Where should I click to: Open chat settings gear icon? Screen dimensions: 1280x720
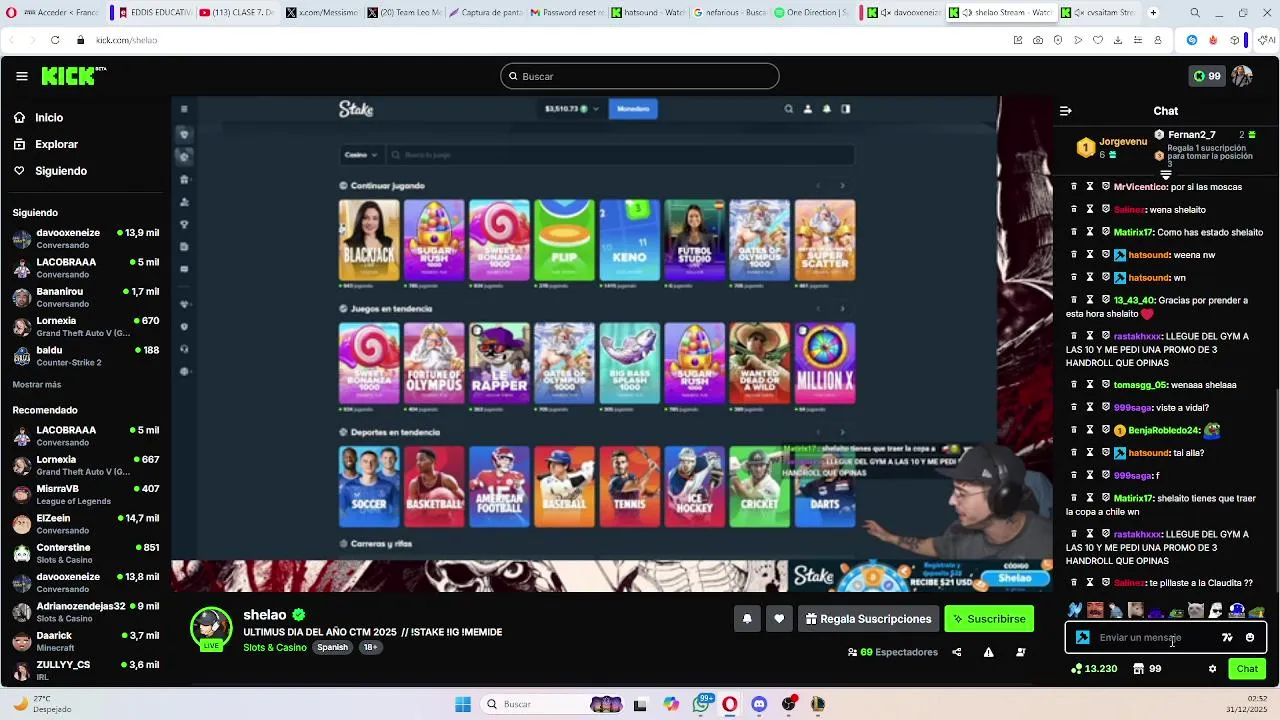click(1212, 669)
